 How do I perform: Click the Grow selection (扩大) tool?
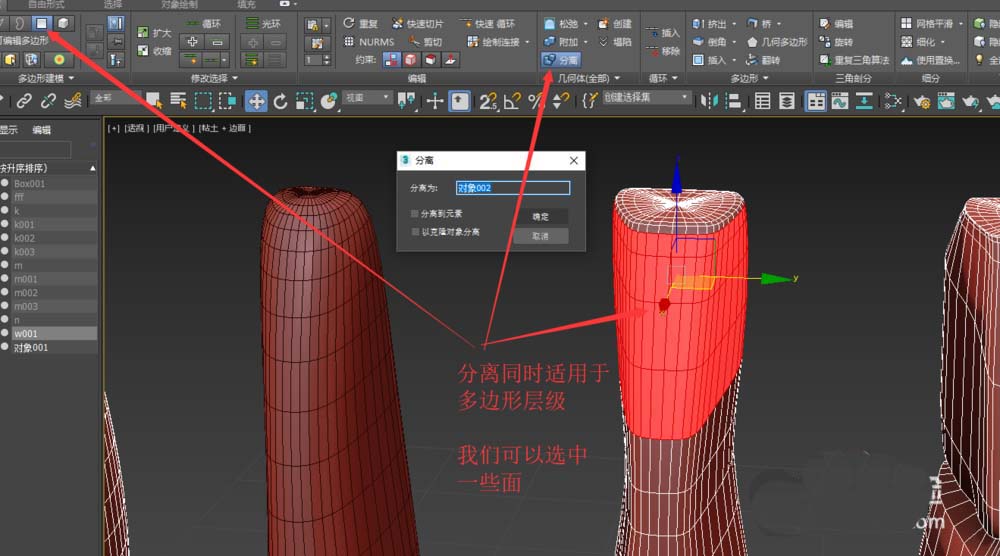pos(154,33)
